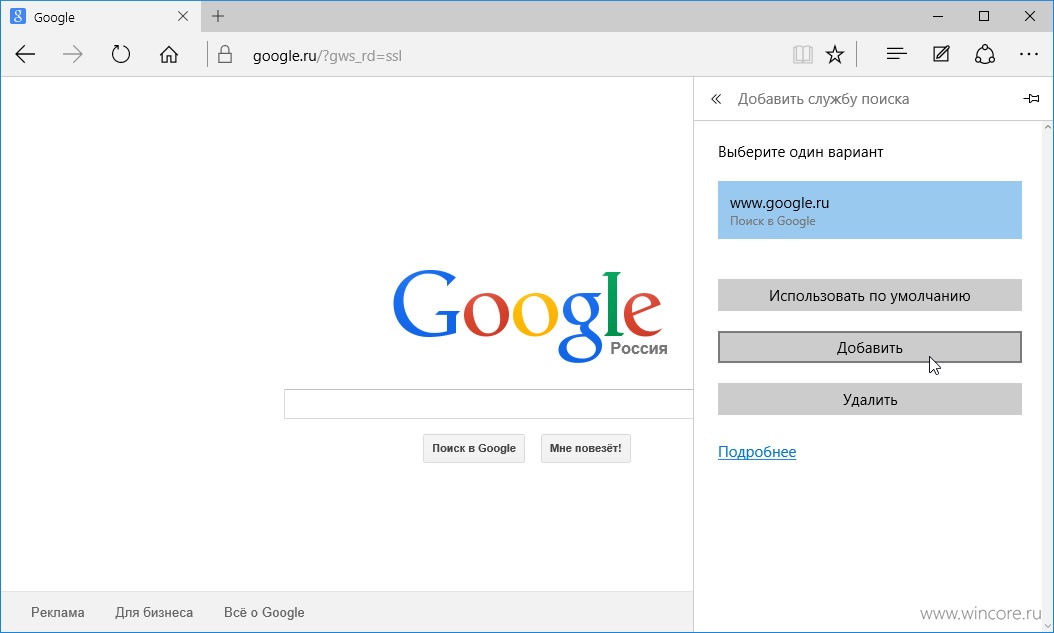The width and height of the screenshot is (1054, 633).
Task: Close the Google tab
Action: [183, 16]
